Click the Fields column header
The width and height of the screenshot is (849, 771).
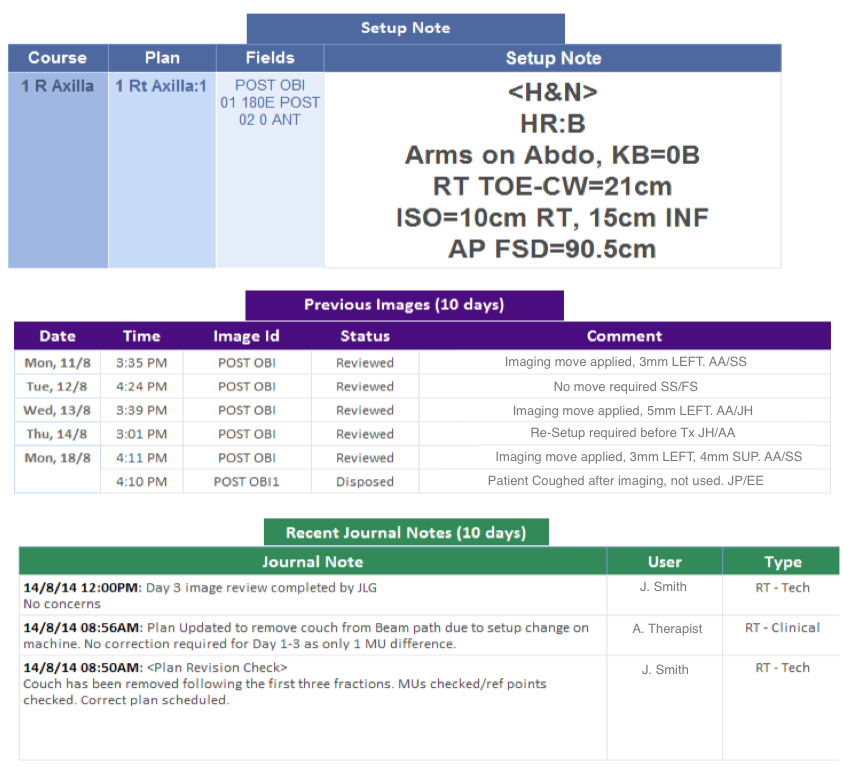(x=270, y=58)
